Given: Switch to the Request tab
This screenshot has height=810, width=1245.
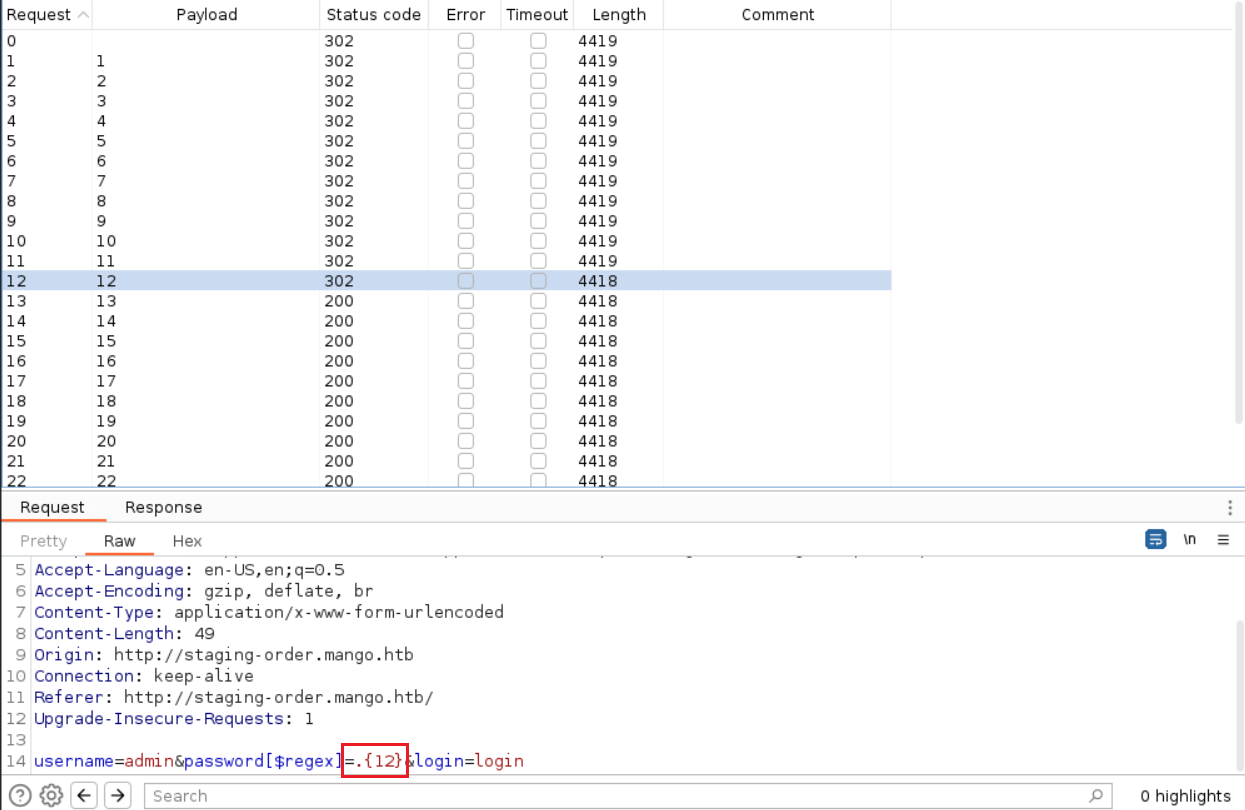Looking at the screenshot, I should [x=52, y=507].
